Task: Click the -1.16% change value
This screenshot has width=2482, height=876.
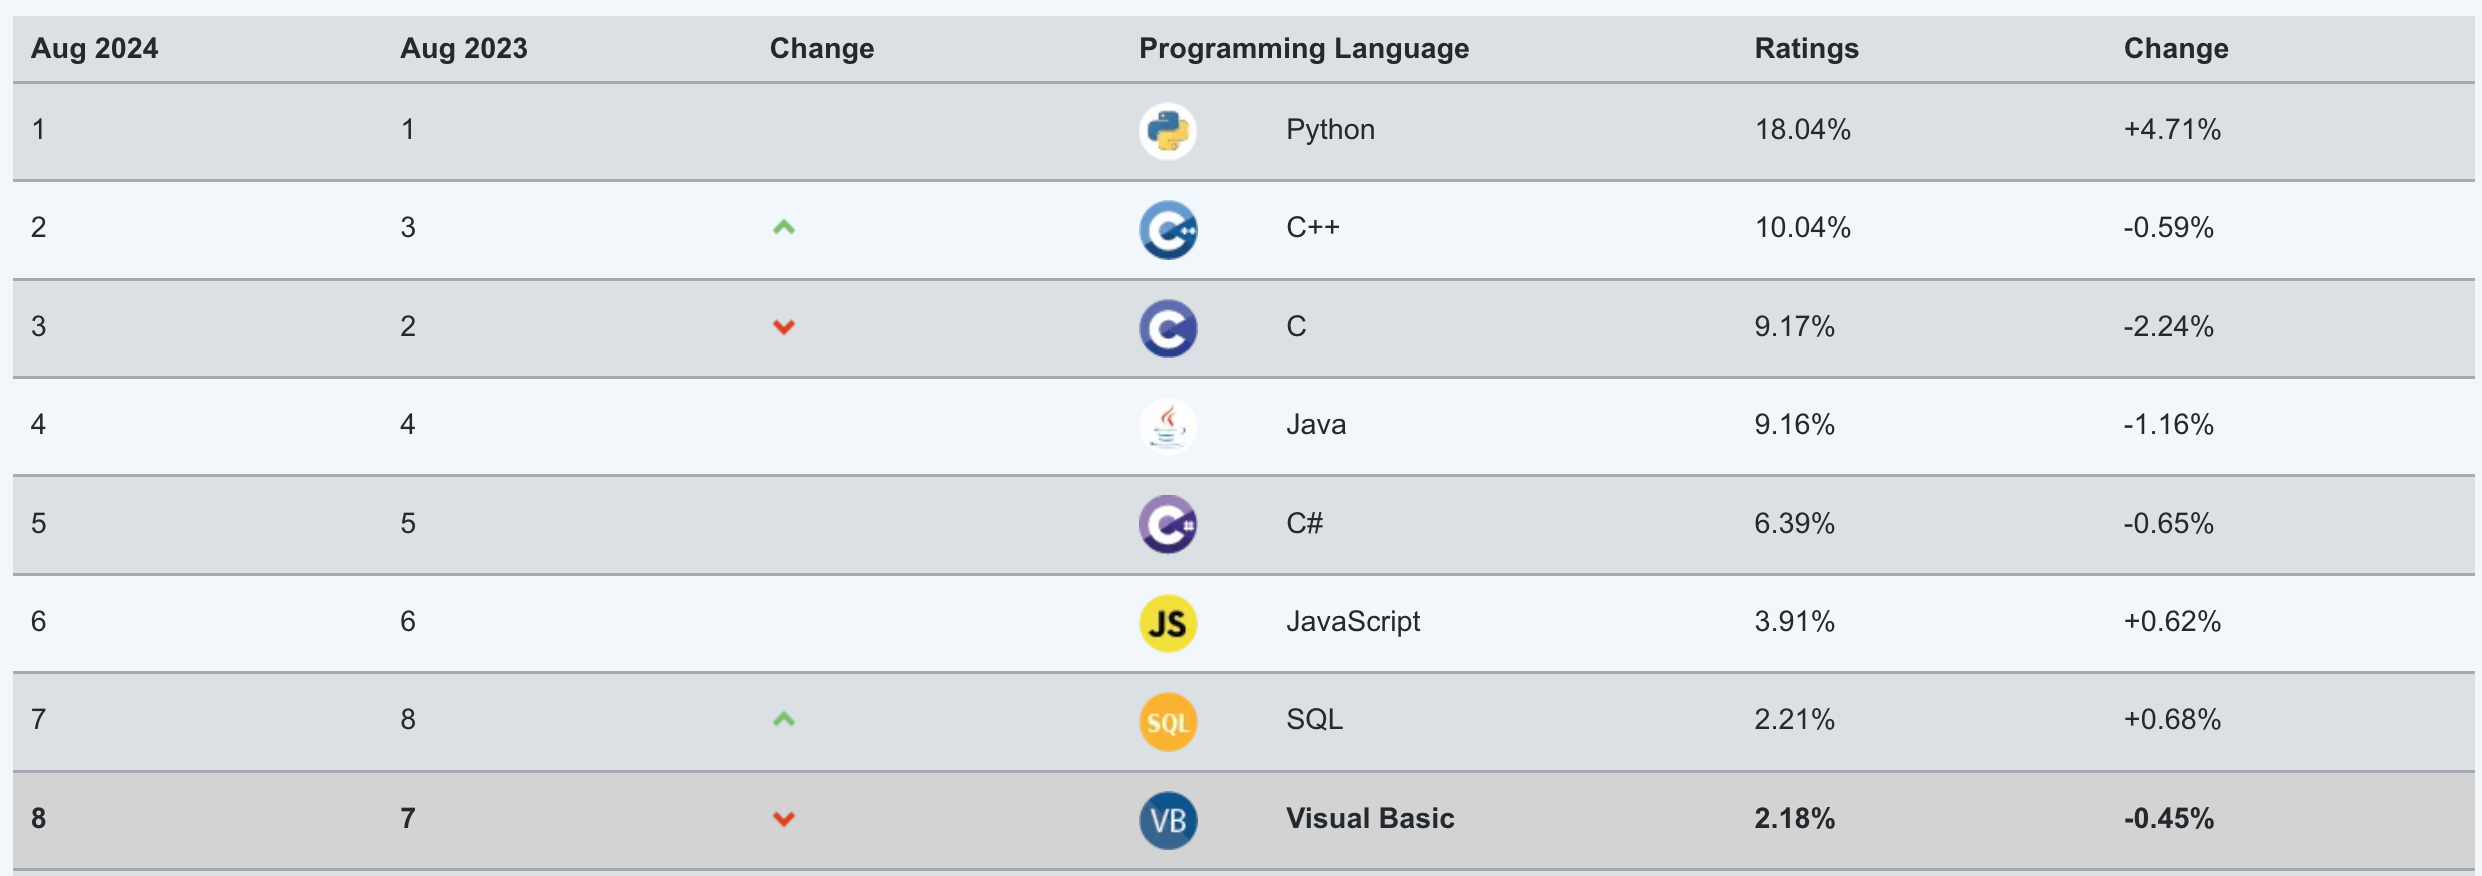Action: [x=2169, y=424]
